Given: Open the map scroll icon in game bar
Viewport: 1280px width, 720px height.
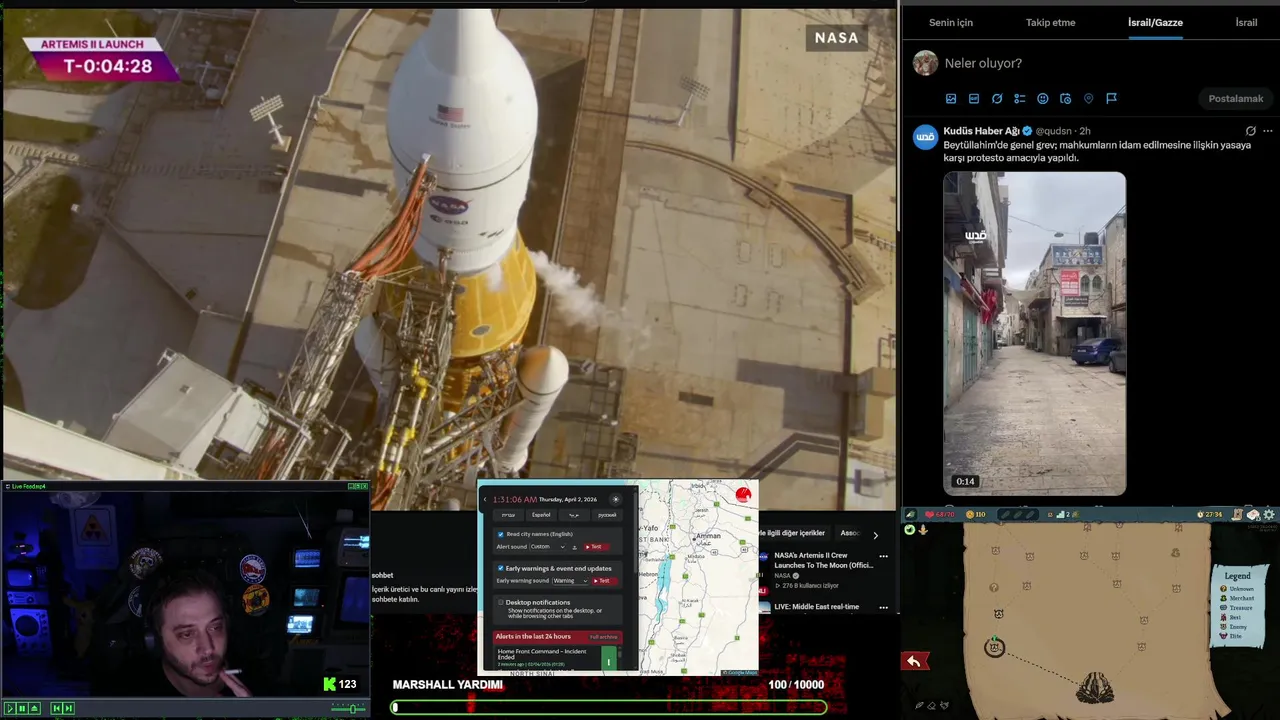Looking at the screenshot, I should tap(1237, 515).
